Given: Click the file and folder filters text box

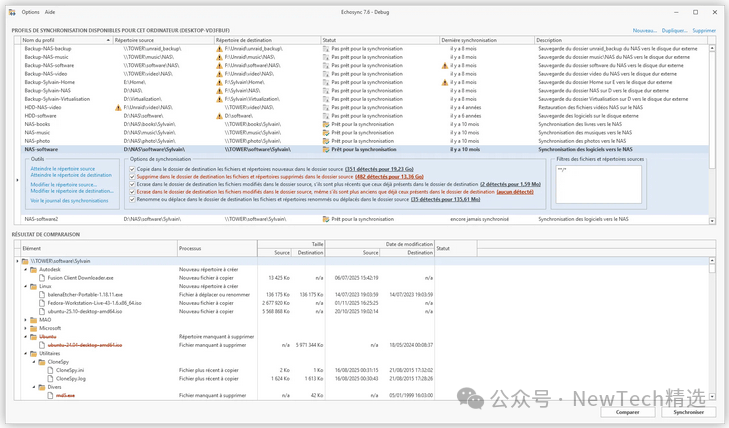Looking at the screenshot, I should tap(598, 185).
